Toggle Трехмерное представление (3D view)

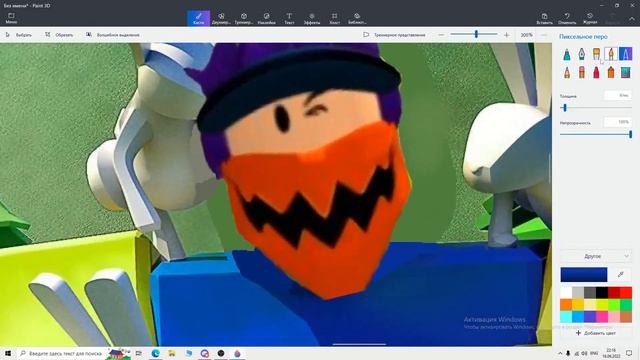[394, 35]
